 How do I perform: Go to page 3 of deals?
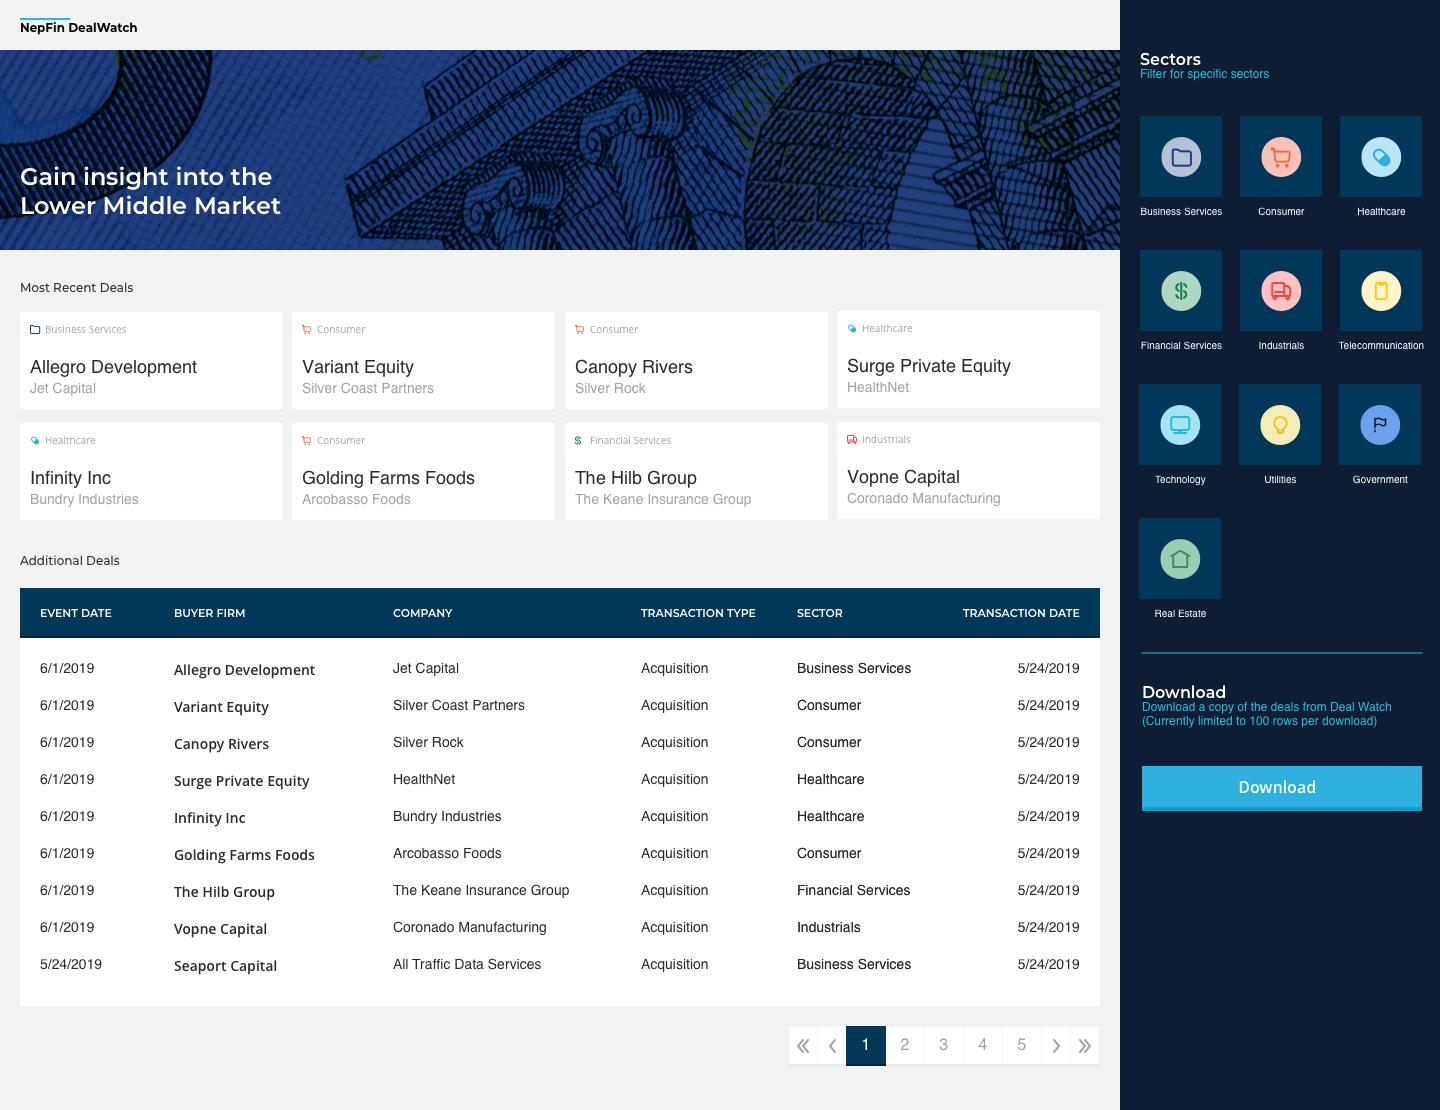pyautogui.click(x=944, y=1045)
